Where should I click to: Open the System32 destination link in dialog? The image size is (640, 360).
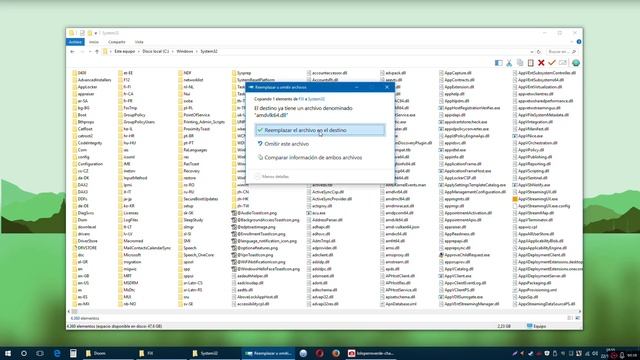316,99
